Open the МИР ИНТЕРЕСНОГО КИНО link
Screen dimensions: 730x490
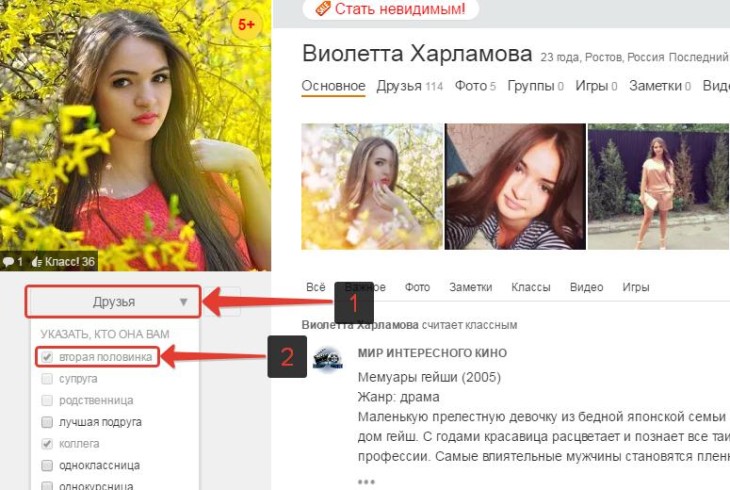[432, 353]
